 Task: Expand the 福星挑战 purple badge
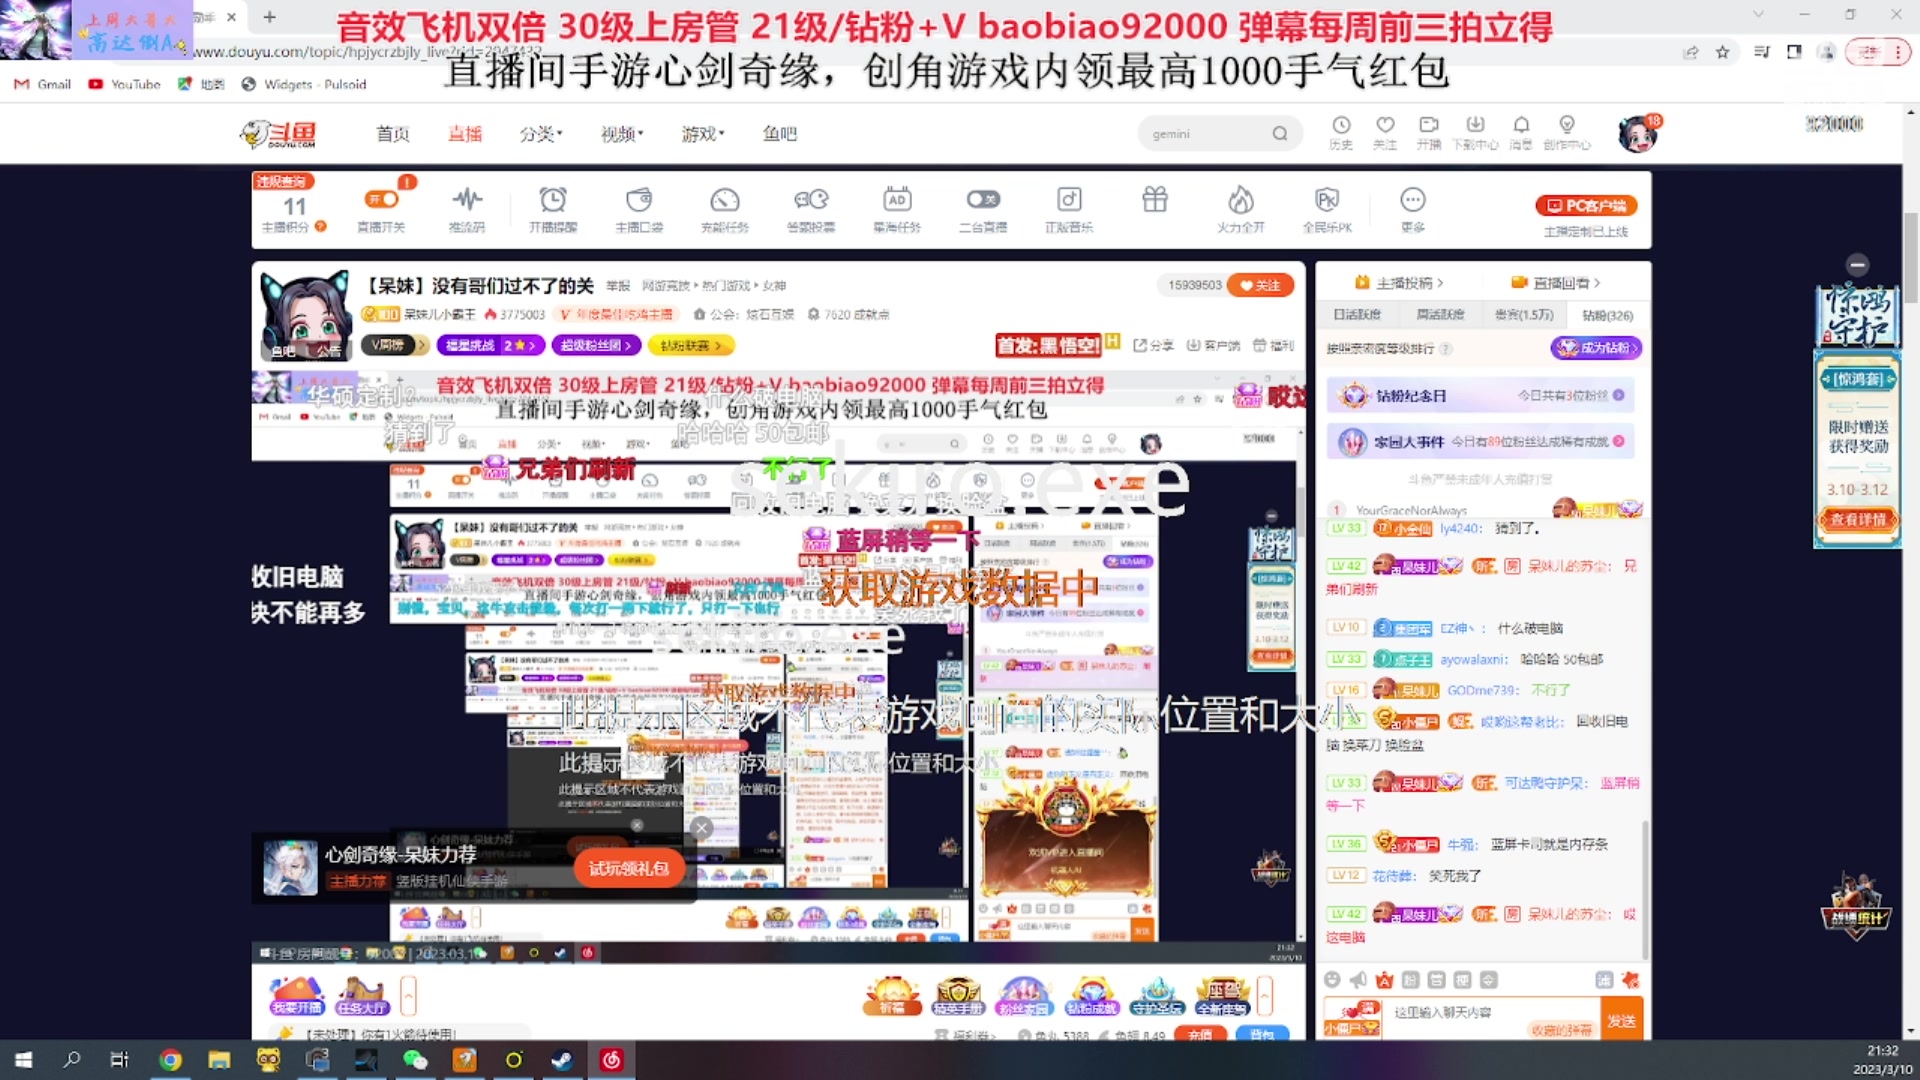(x=490, y=345)
